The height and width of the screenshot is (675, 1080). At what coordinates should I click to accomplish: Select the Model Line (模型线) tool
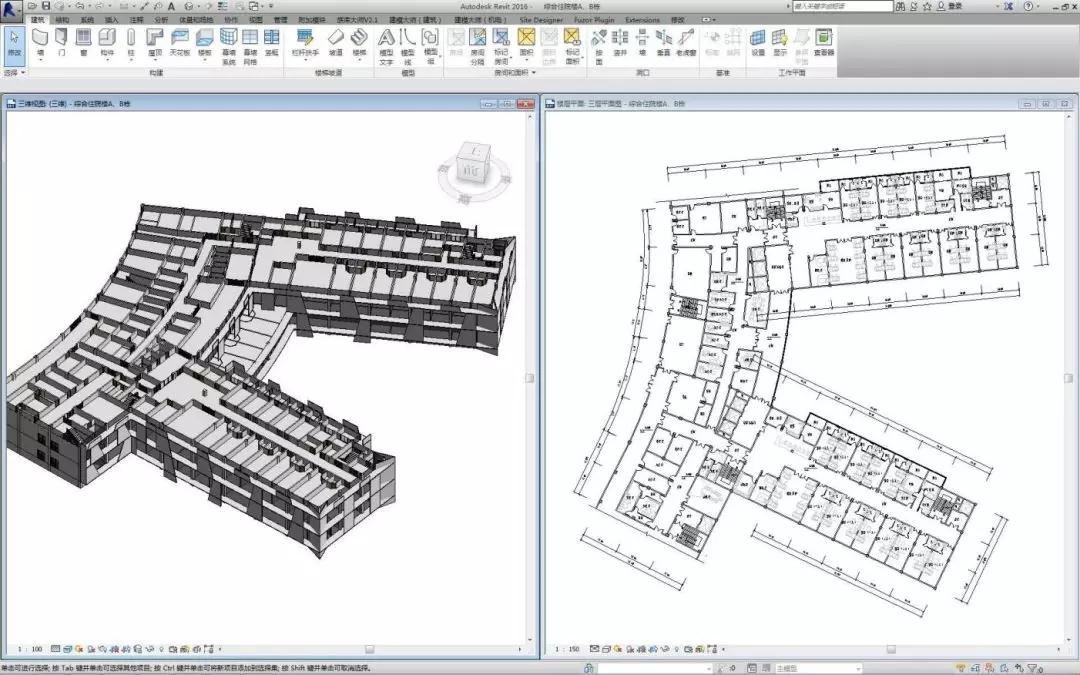tap(408, 45)
